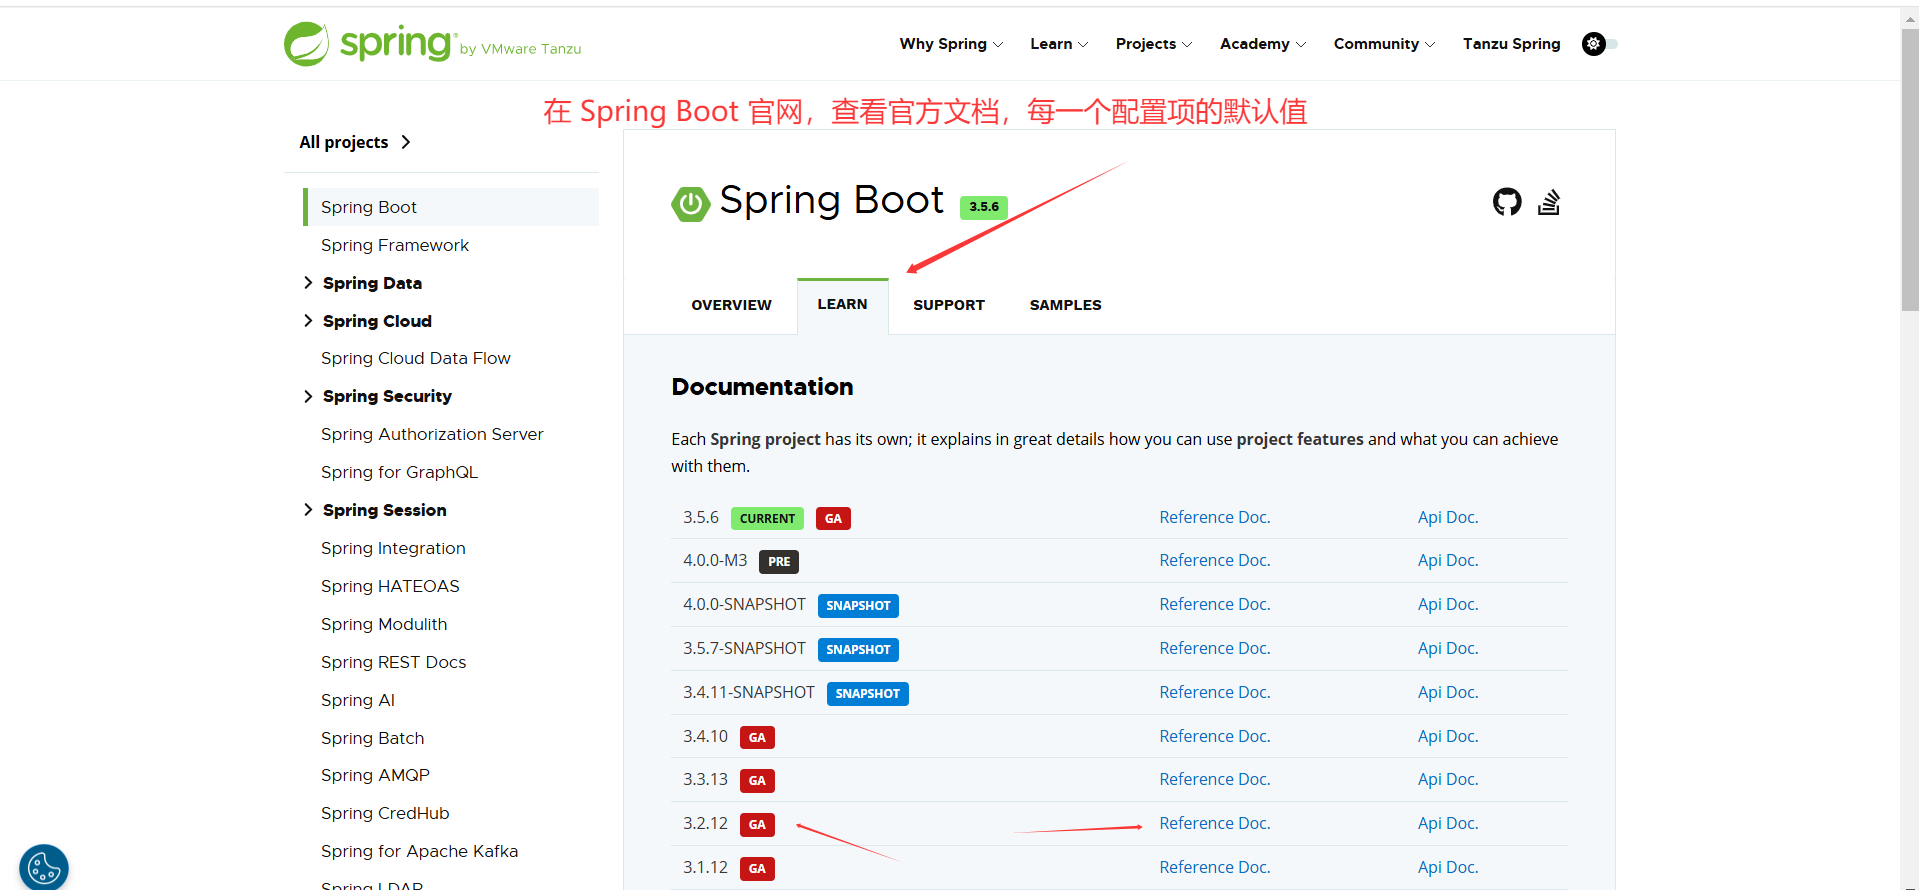Open Spring Cloud Data Flow project

click(415, 358)
